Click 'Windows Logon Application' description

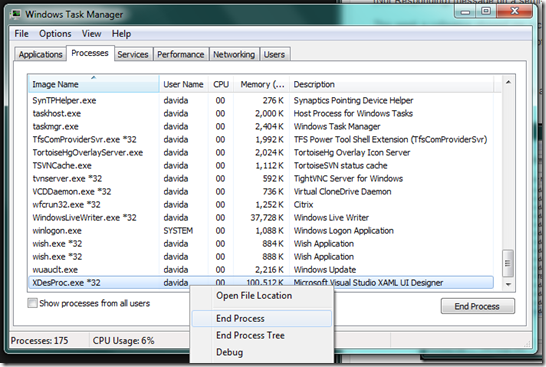coord(343,231)
